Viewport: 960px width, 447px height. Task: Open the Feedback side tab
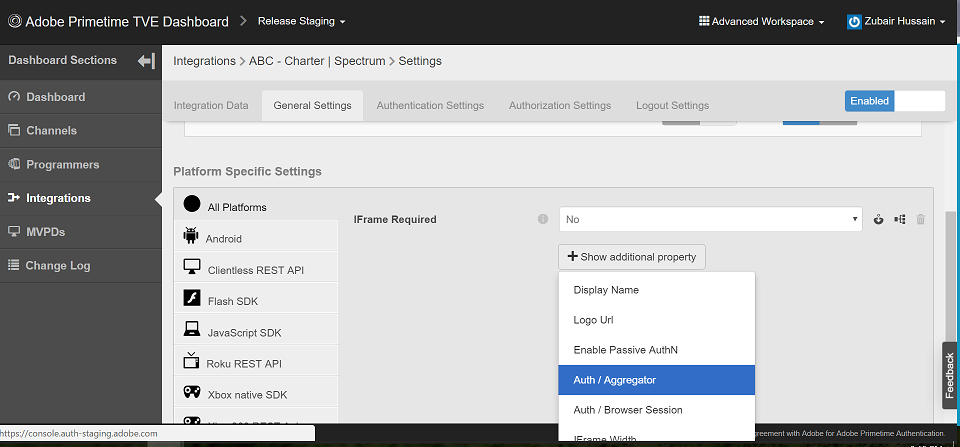(950, 376)
